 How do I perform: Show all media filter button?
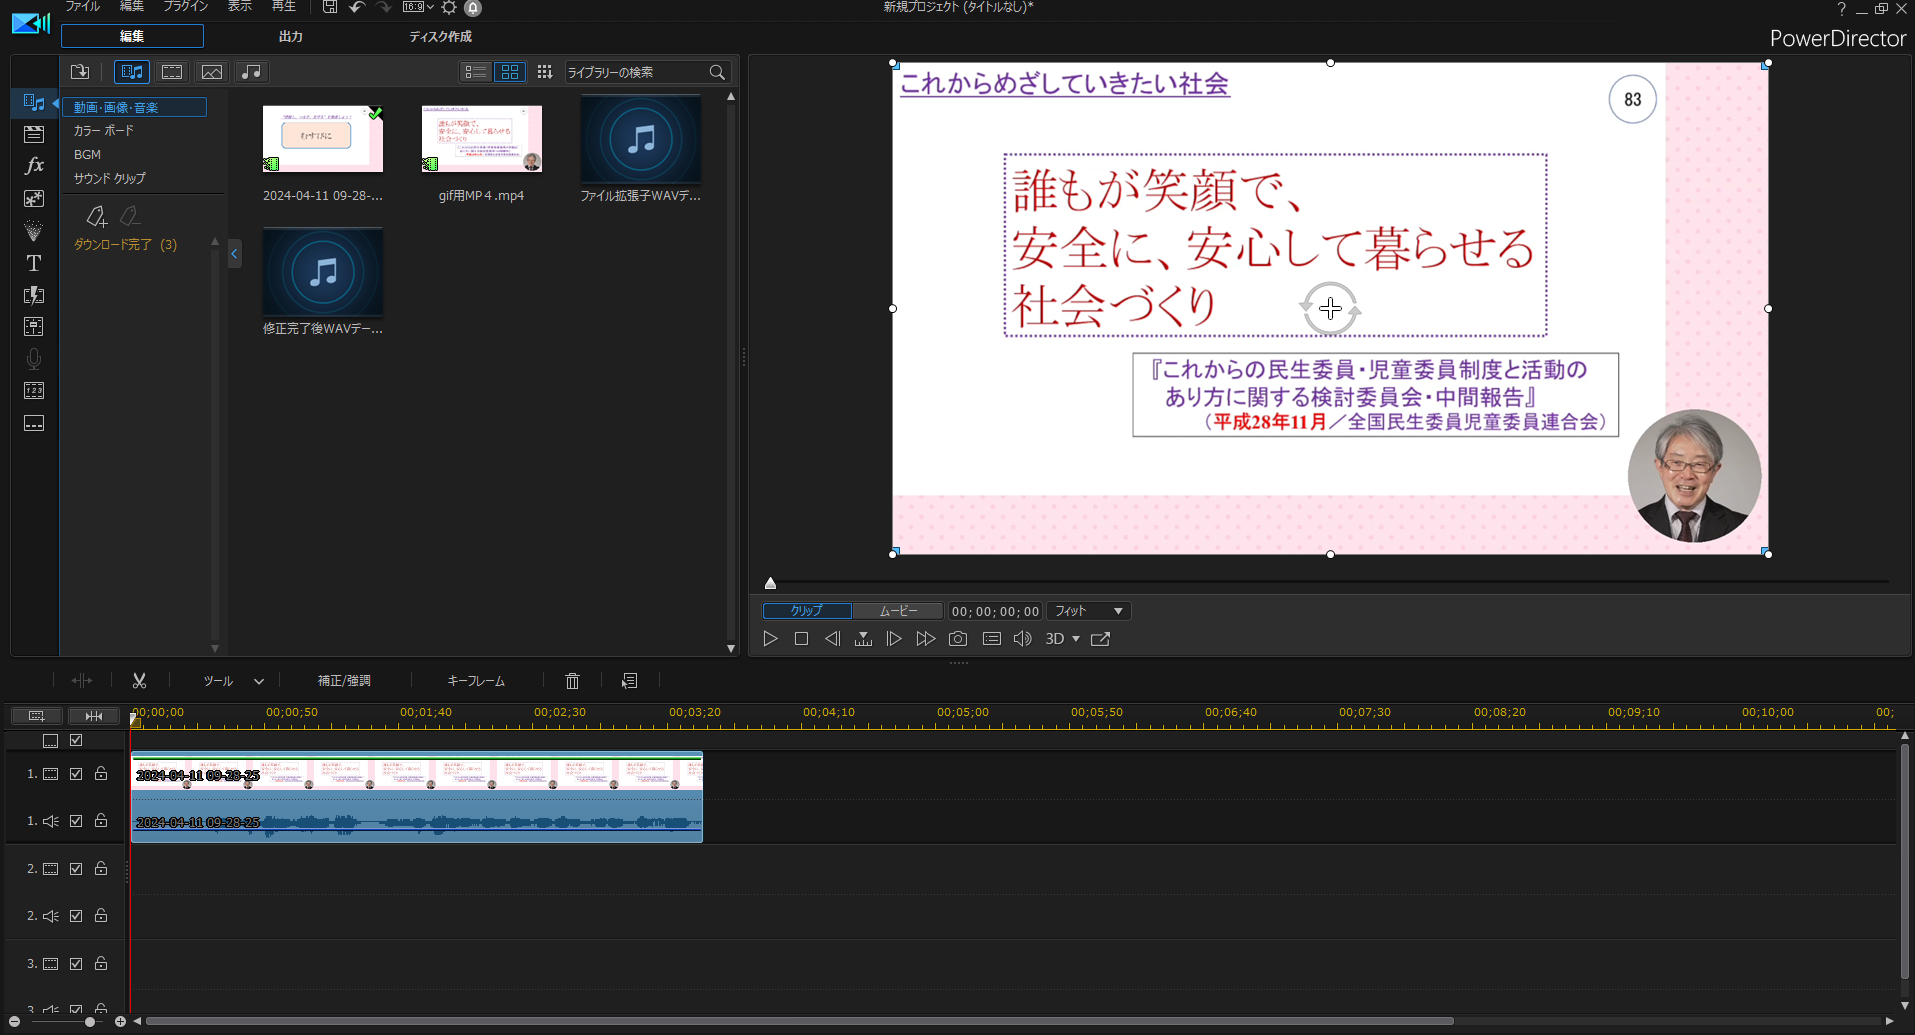[132, 72]
